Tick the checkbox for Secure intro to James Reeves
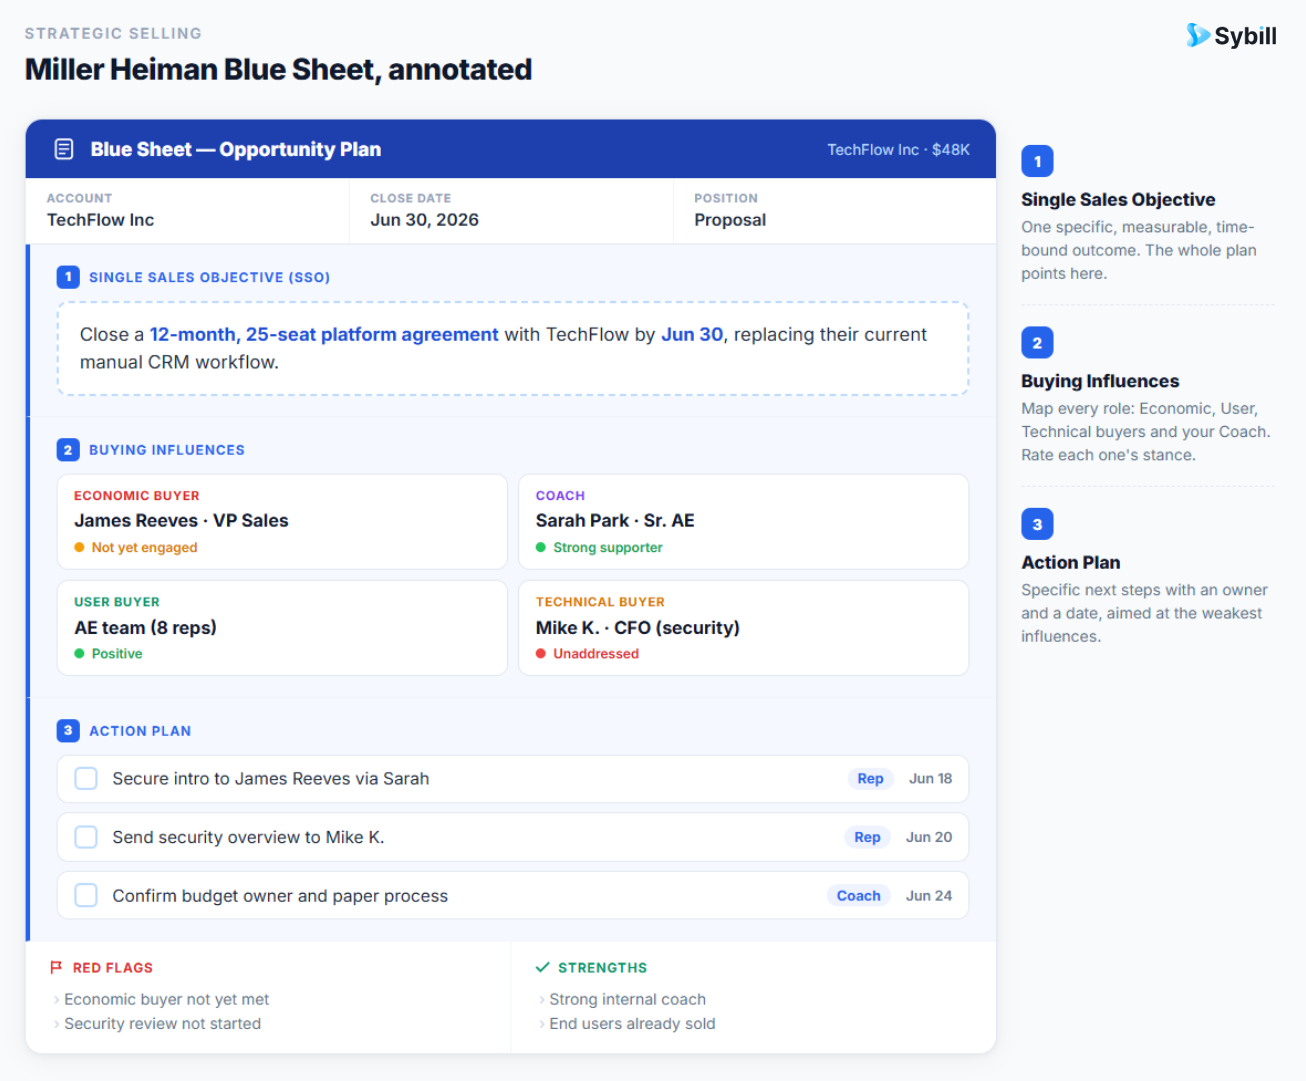The width and height of the screenshot is (1306, 1081). [86, 778]
